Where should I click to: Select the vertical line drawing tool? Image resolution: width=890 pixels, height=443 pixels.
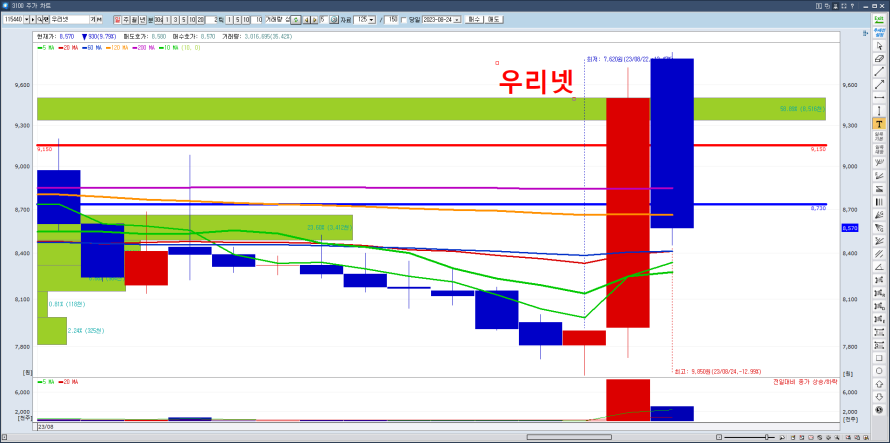[879, 110]
